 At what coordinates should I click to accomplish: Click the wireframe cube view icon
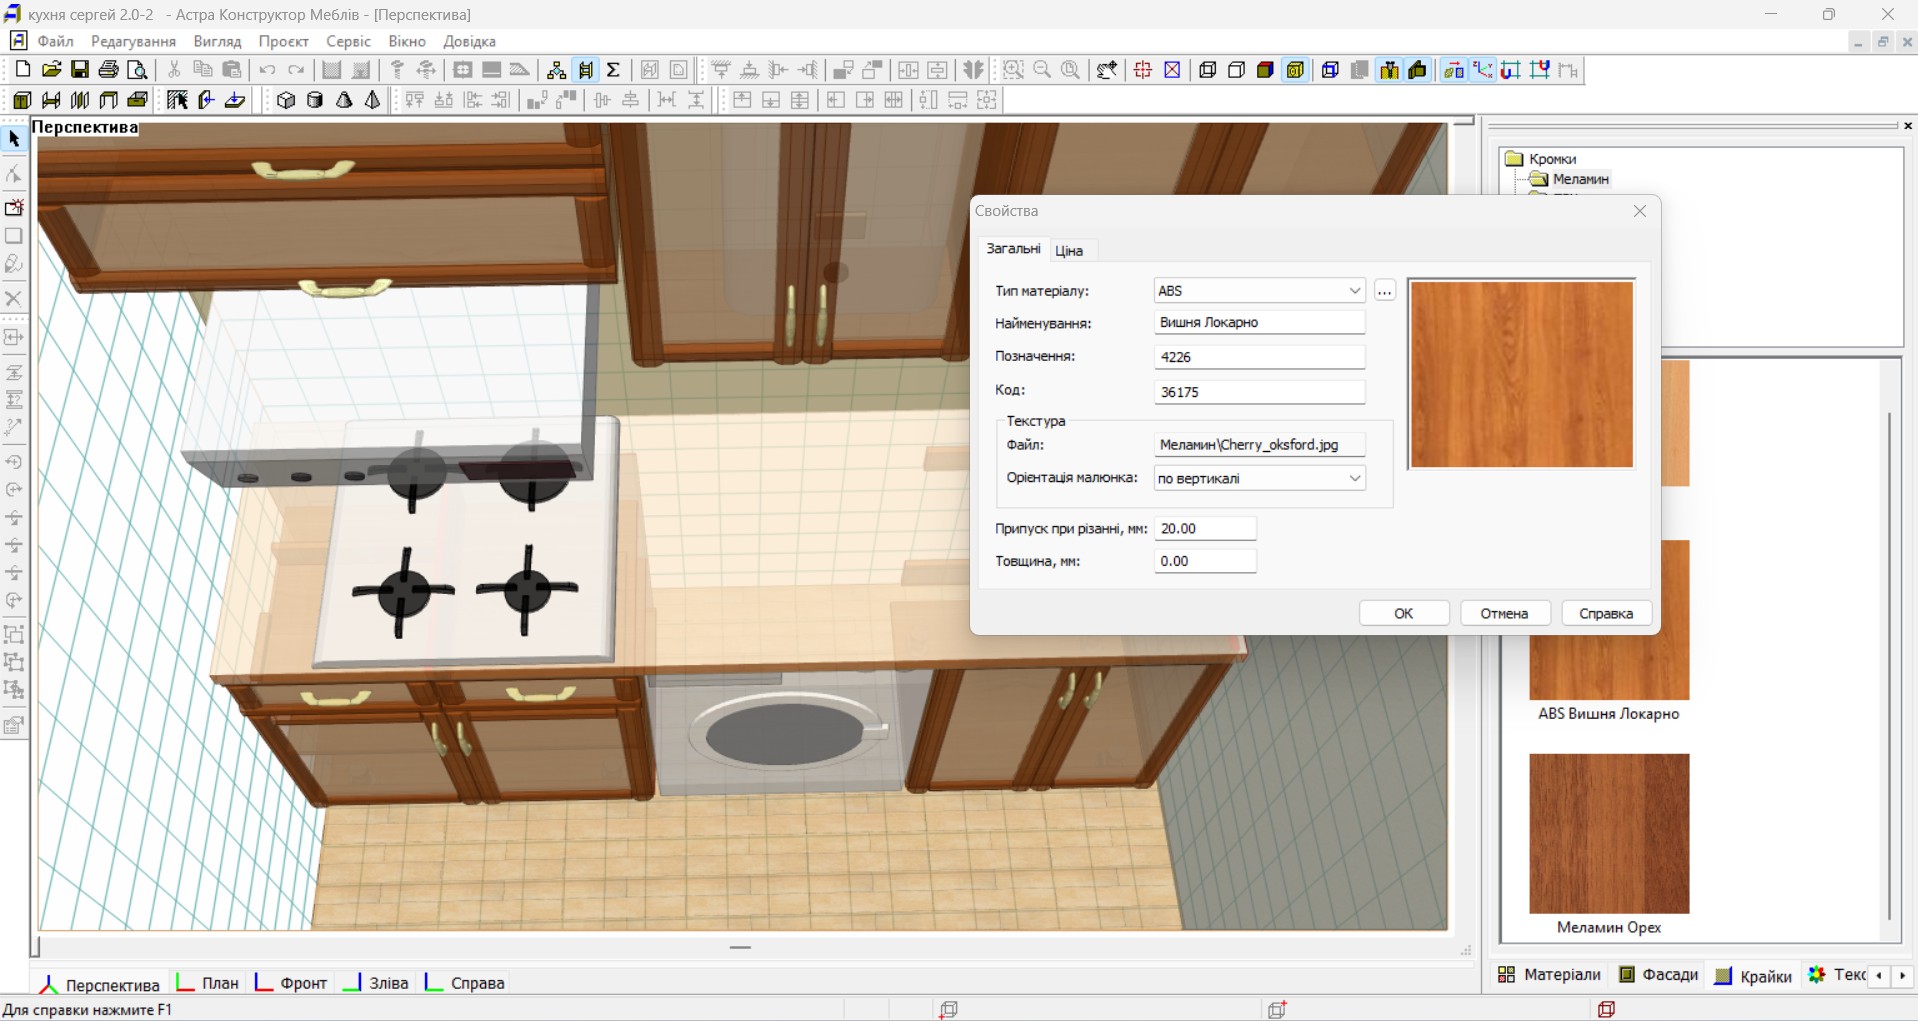(1207, 70)
